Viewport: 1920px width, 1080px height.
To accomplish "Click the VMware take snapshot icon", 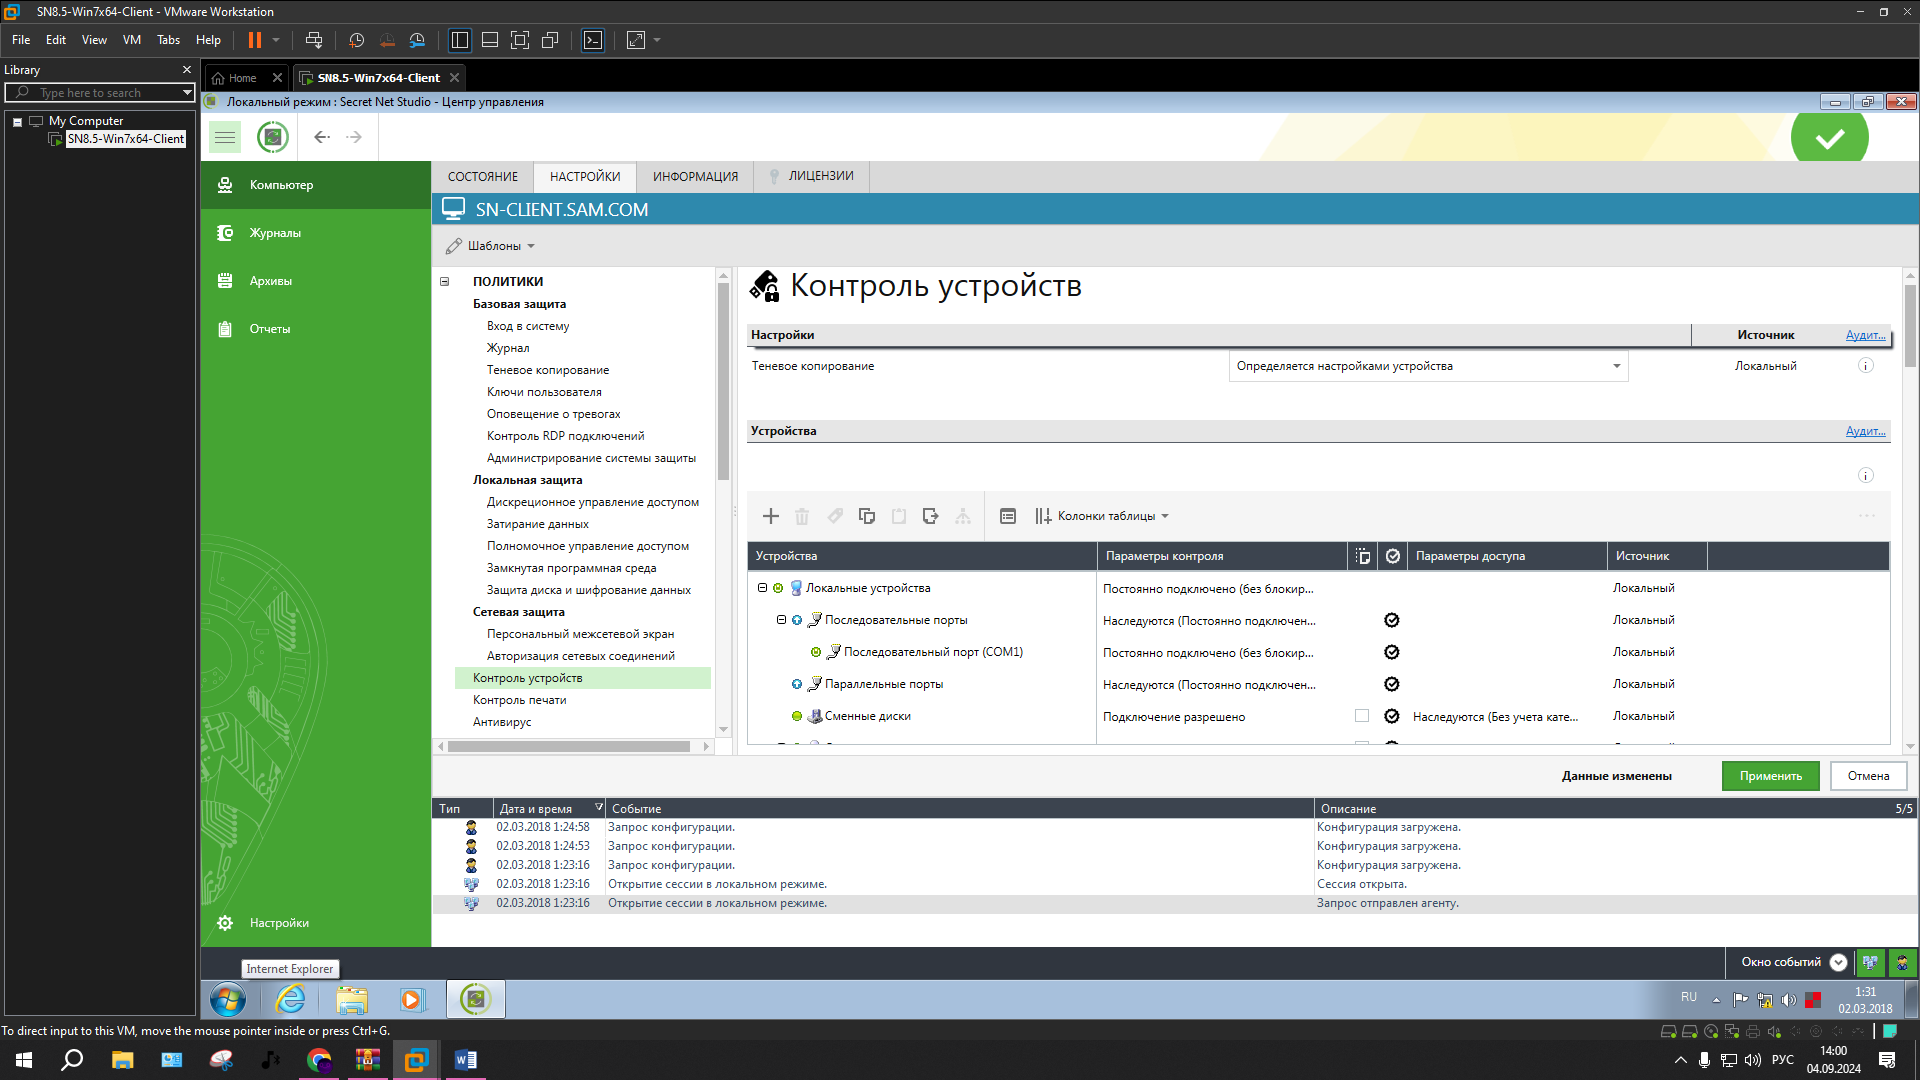I will click(357, 40).
